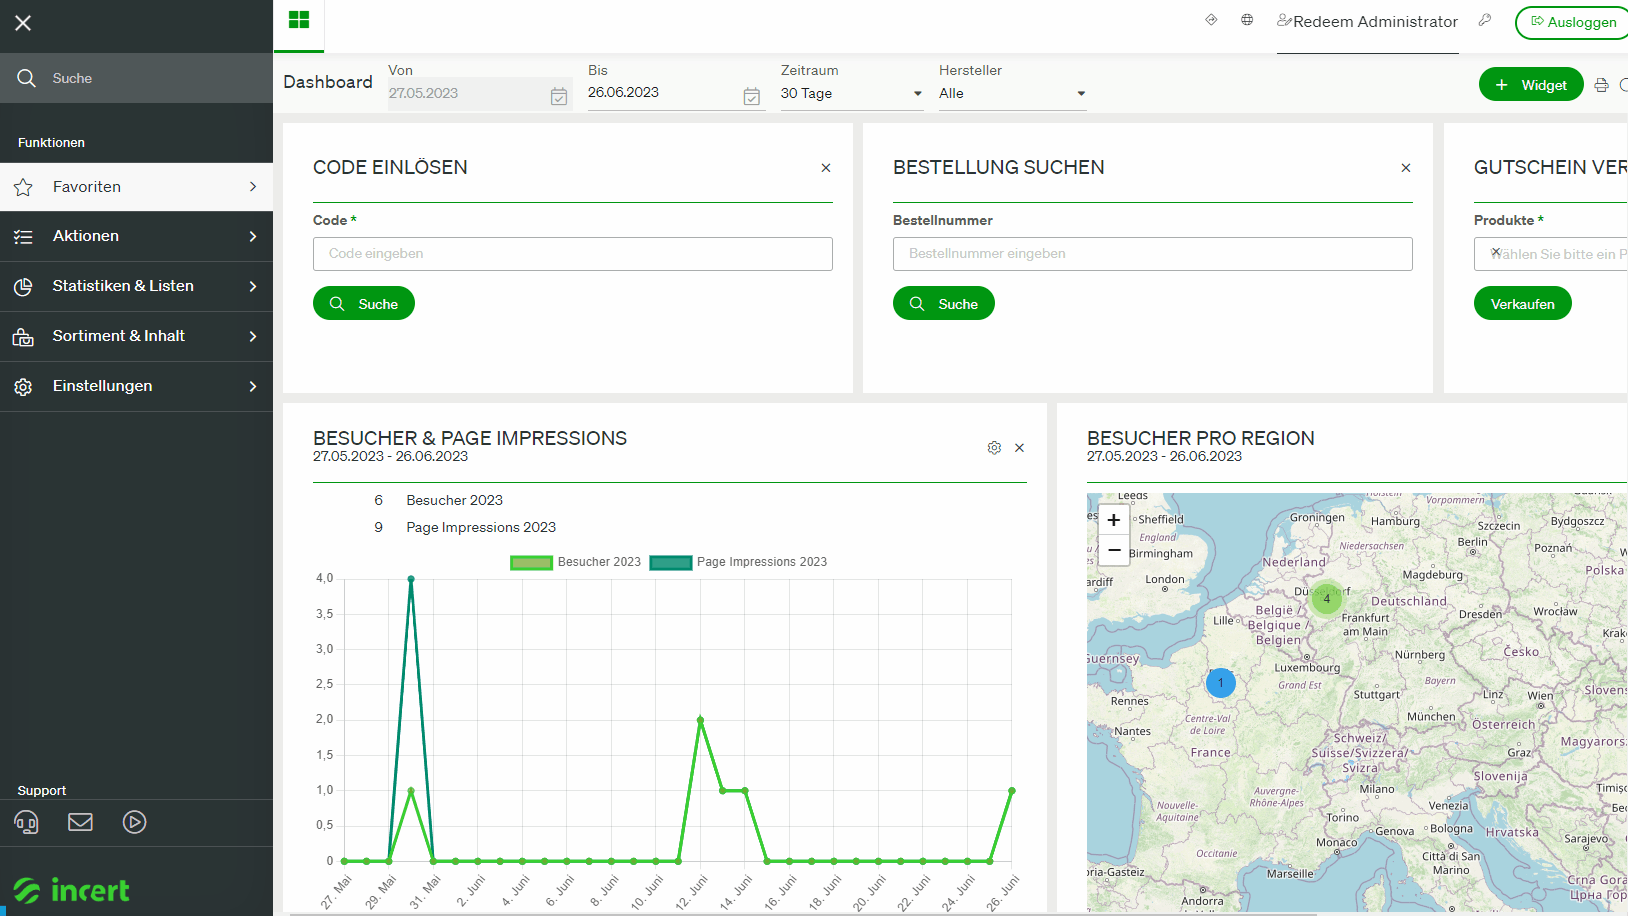Expand the Favoriten menu
This screenshot has height=916, width=1628.
click(x=136, y=187)
